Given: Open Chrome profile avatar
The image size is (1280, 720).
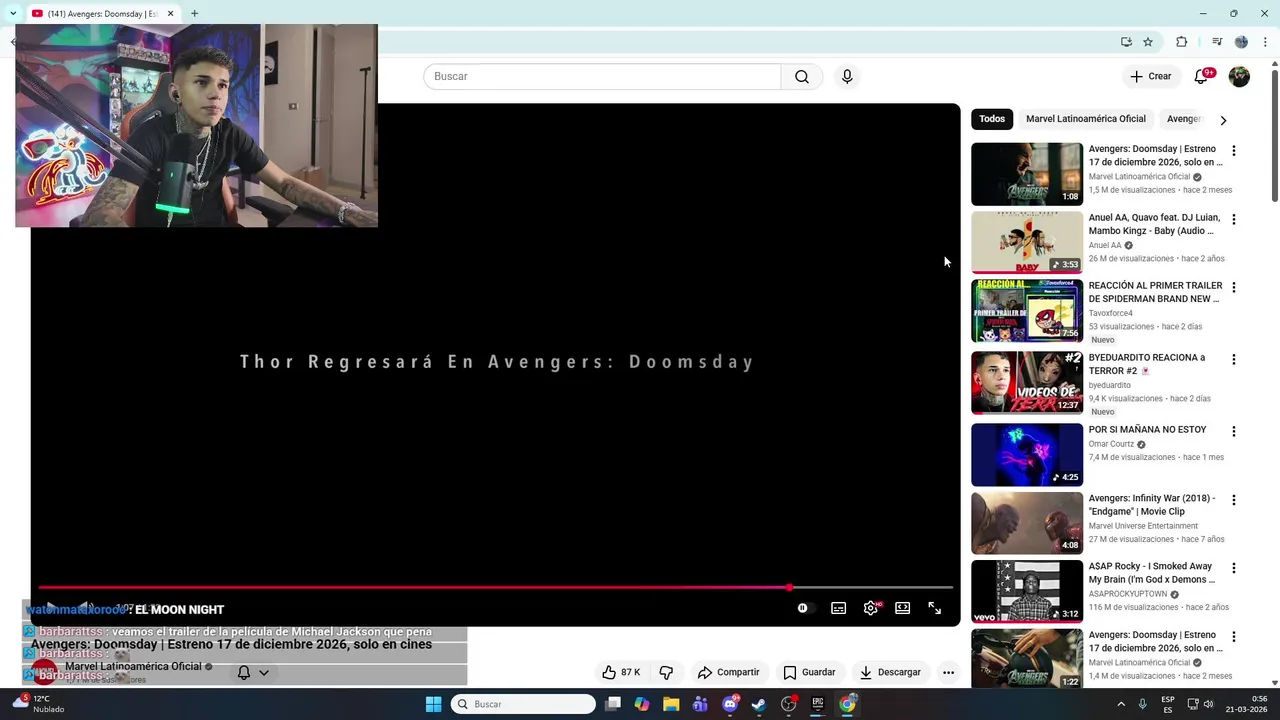Looking at the screenshot, I should point(1241,42).
